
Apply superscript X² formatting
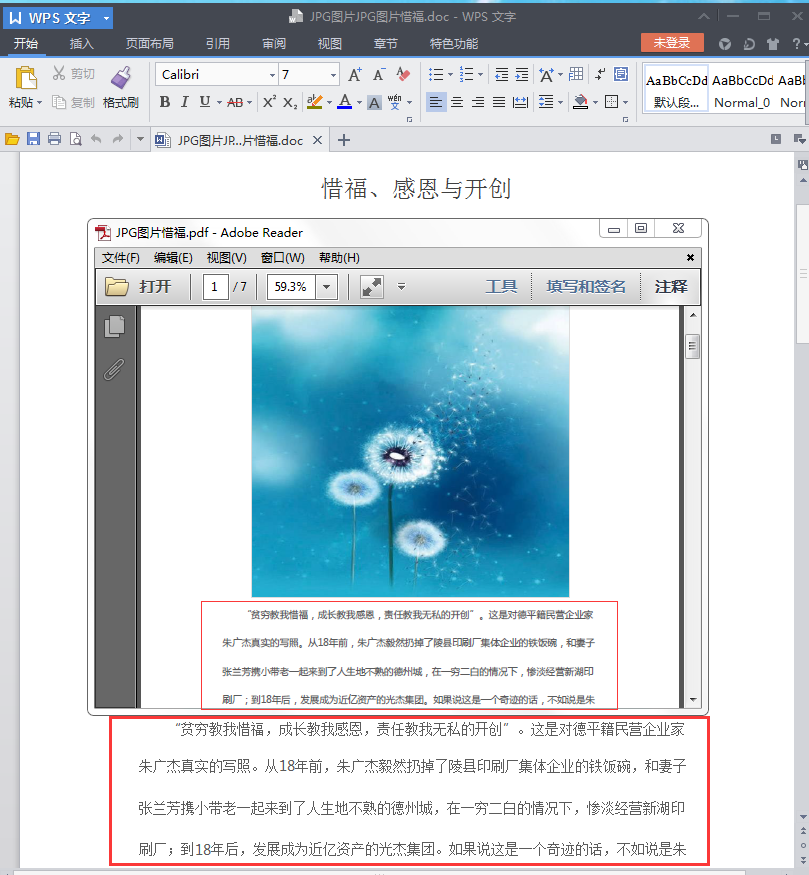tap(269, 102)
